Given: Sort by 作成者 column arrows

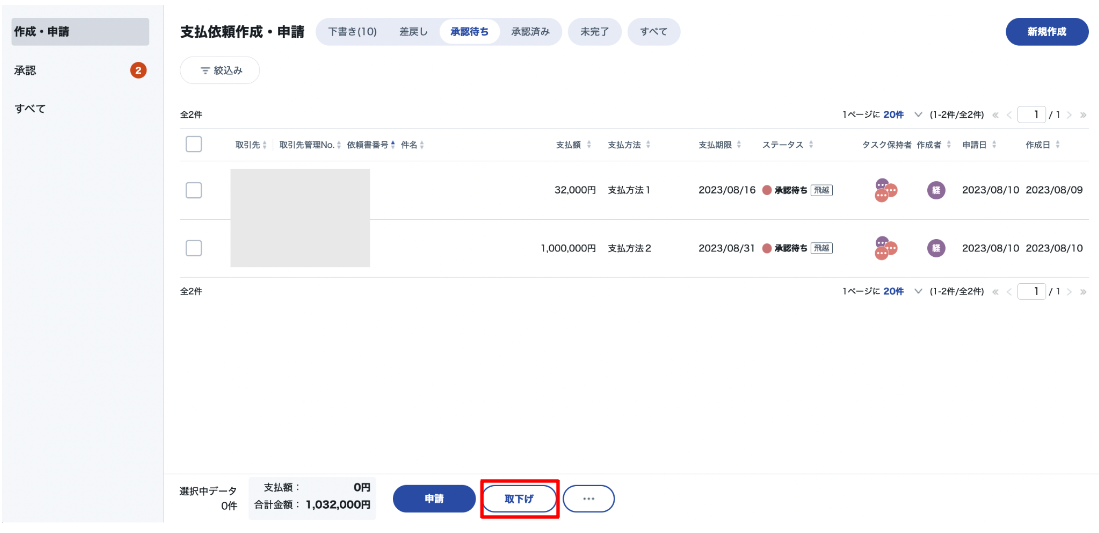Looking at the screenshot, I should [x=949, y=145].
